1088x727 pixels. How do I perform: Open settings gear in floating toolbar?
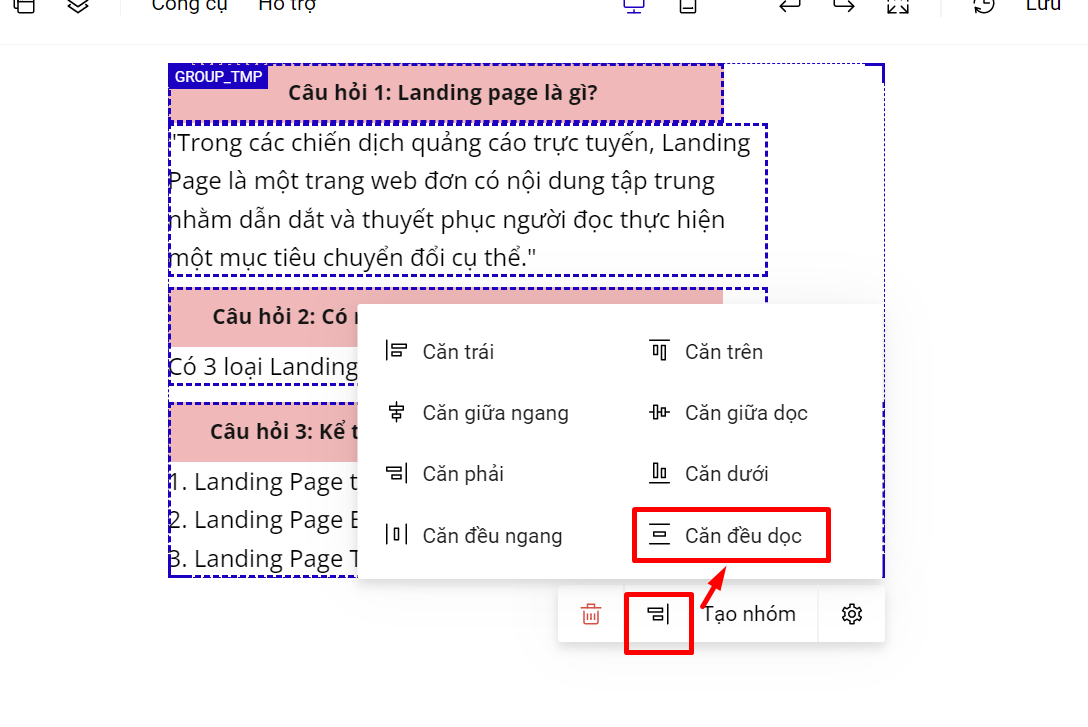(x=852, y=614)
